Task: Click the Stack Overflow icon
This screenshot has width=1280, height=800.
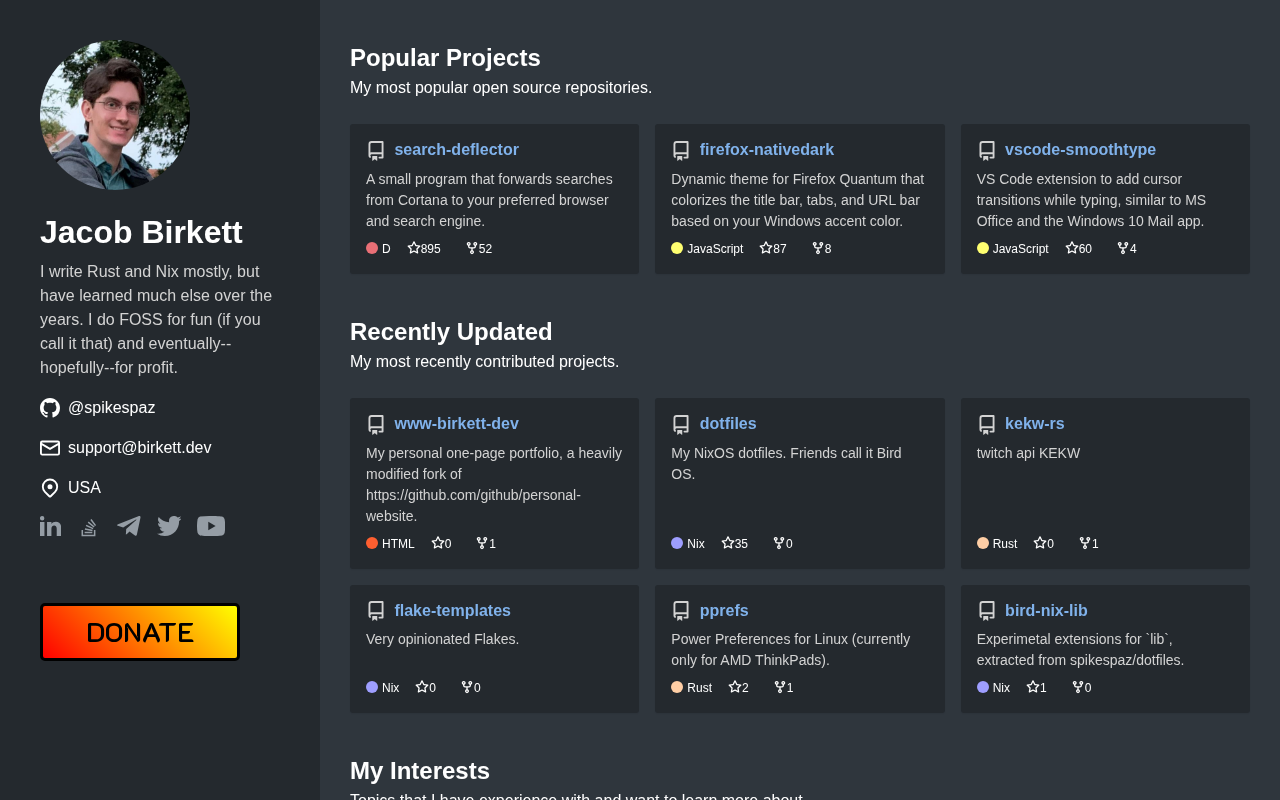Action: 89,527
